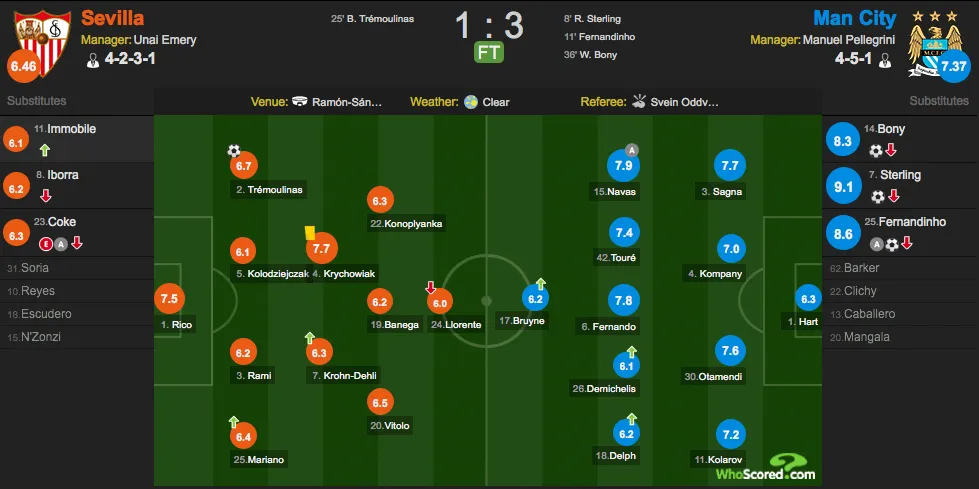Click the assist icon above Navas
This screenshot has width=979, height=489.
pos(632,150)
